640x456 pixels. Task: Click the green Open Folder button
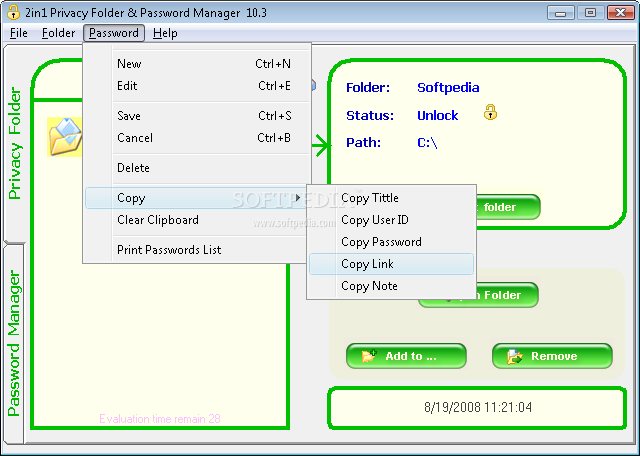tap(508, 295)
